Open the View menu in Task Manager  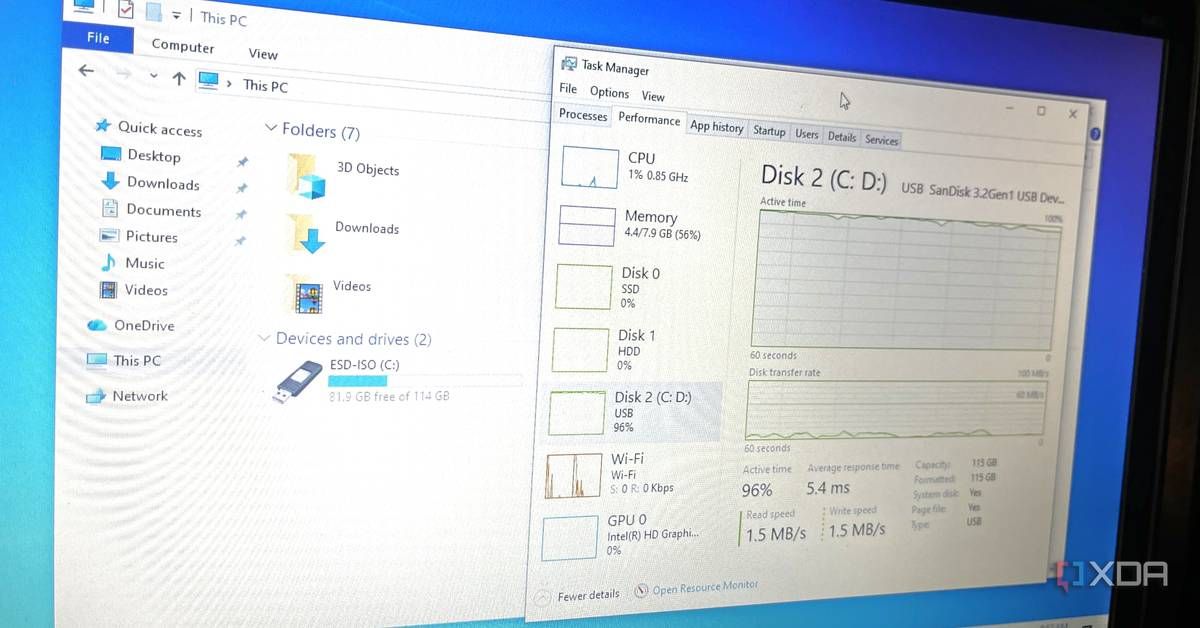click(x=653, y=96)
